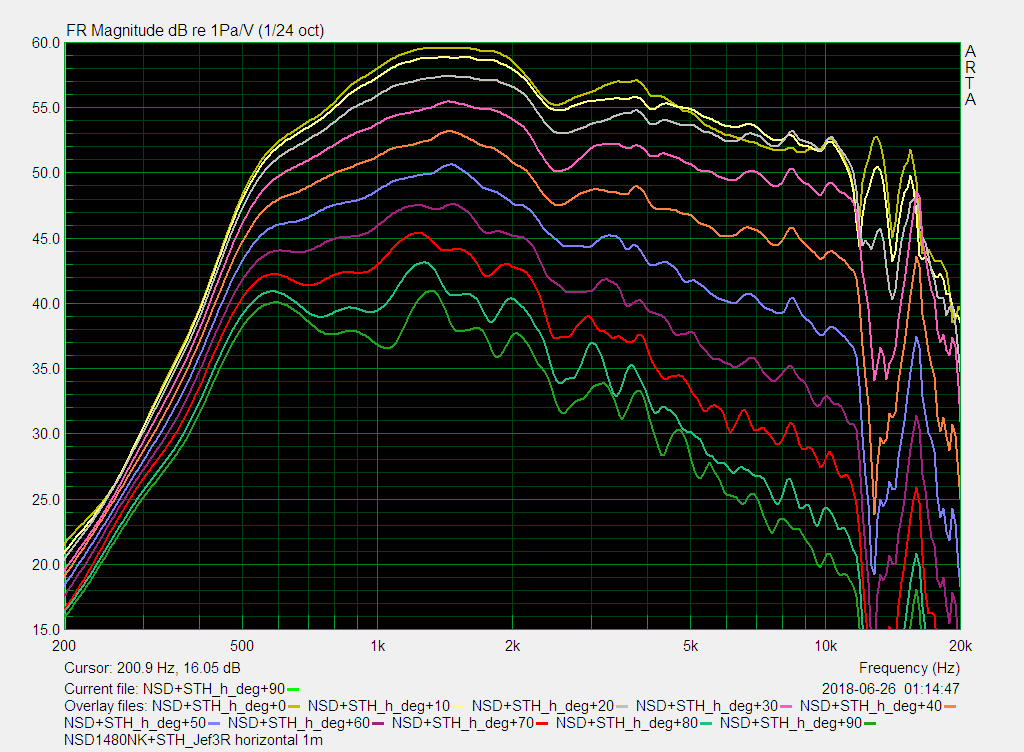Click the chart title 'FR Magnitude dB re 1Pa/V (1/24 oct)'

click(x=195, y=31)
